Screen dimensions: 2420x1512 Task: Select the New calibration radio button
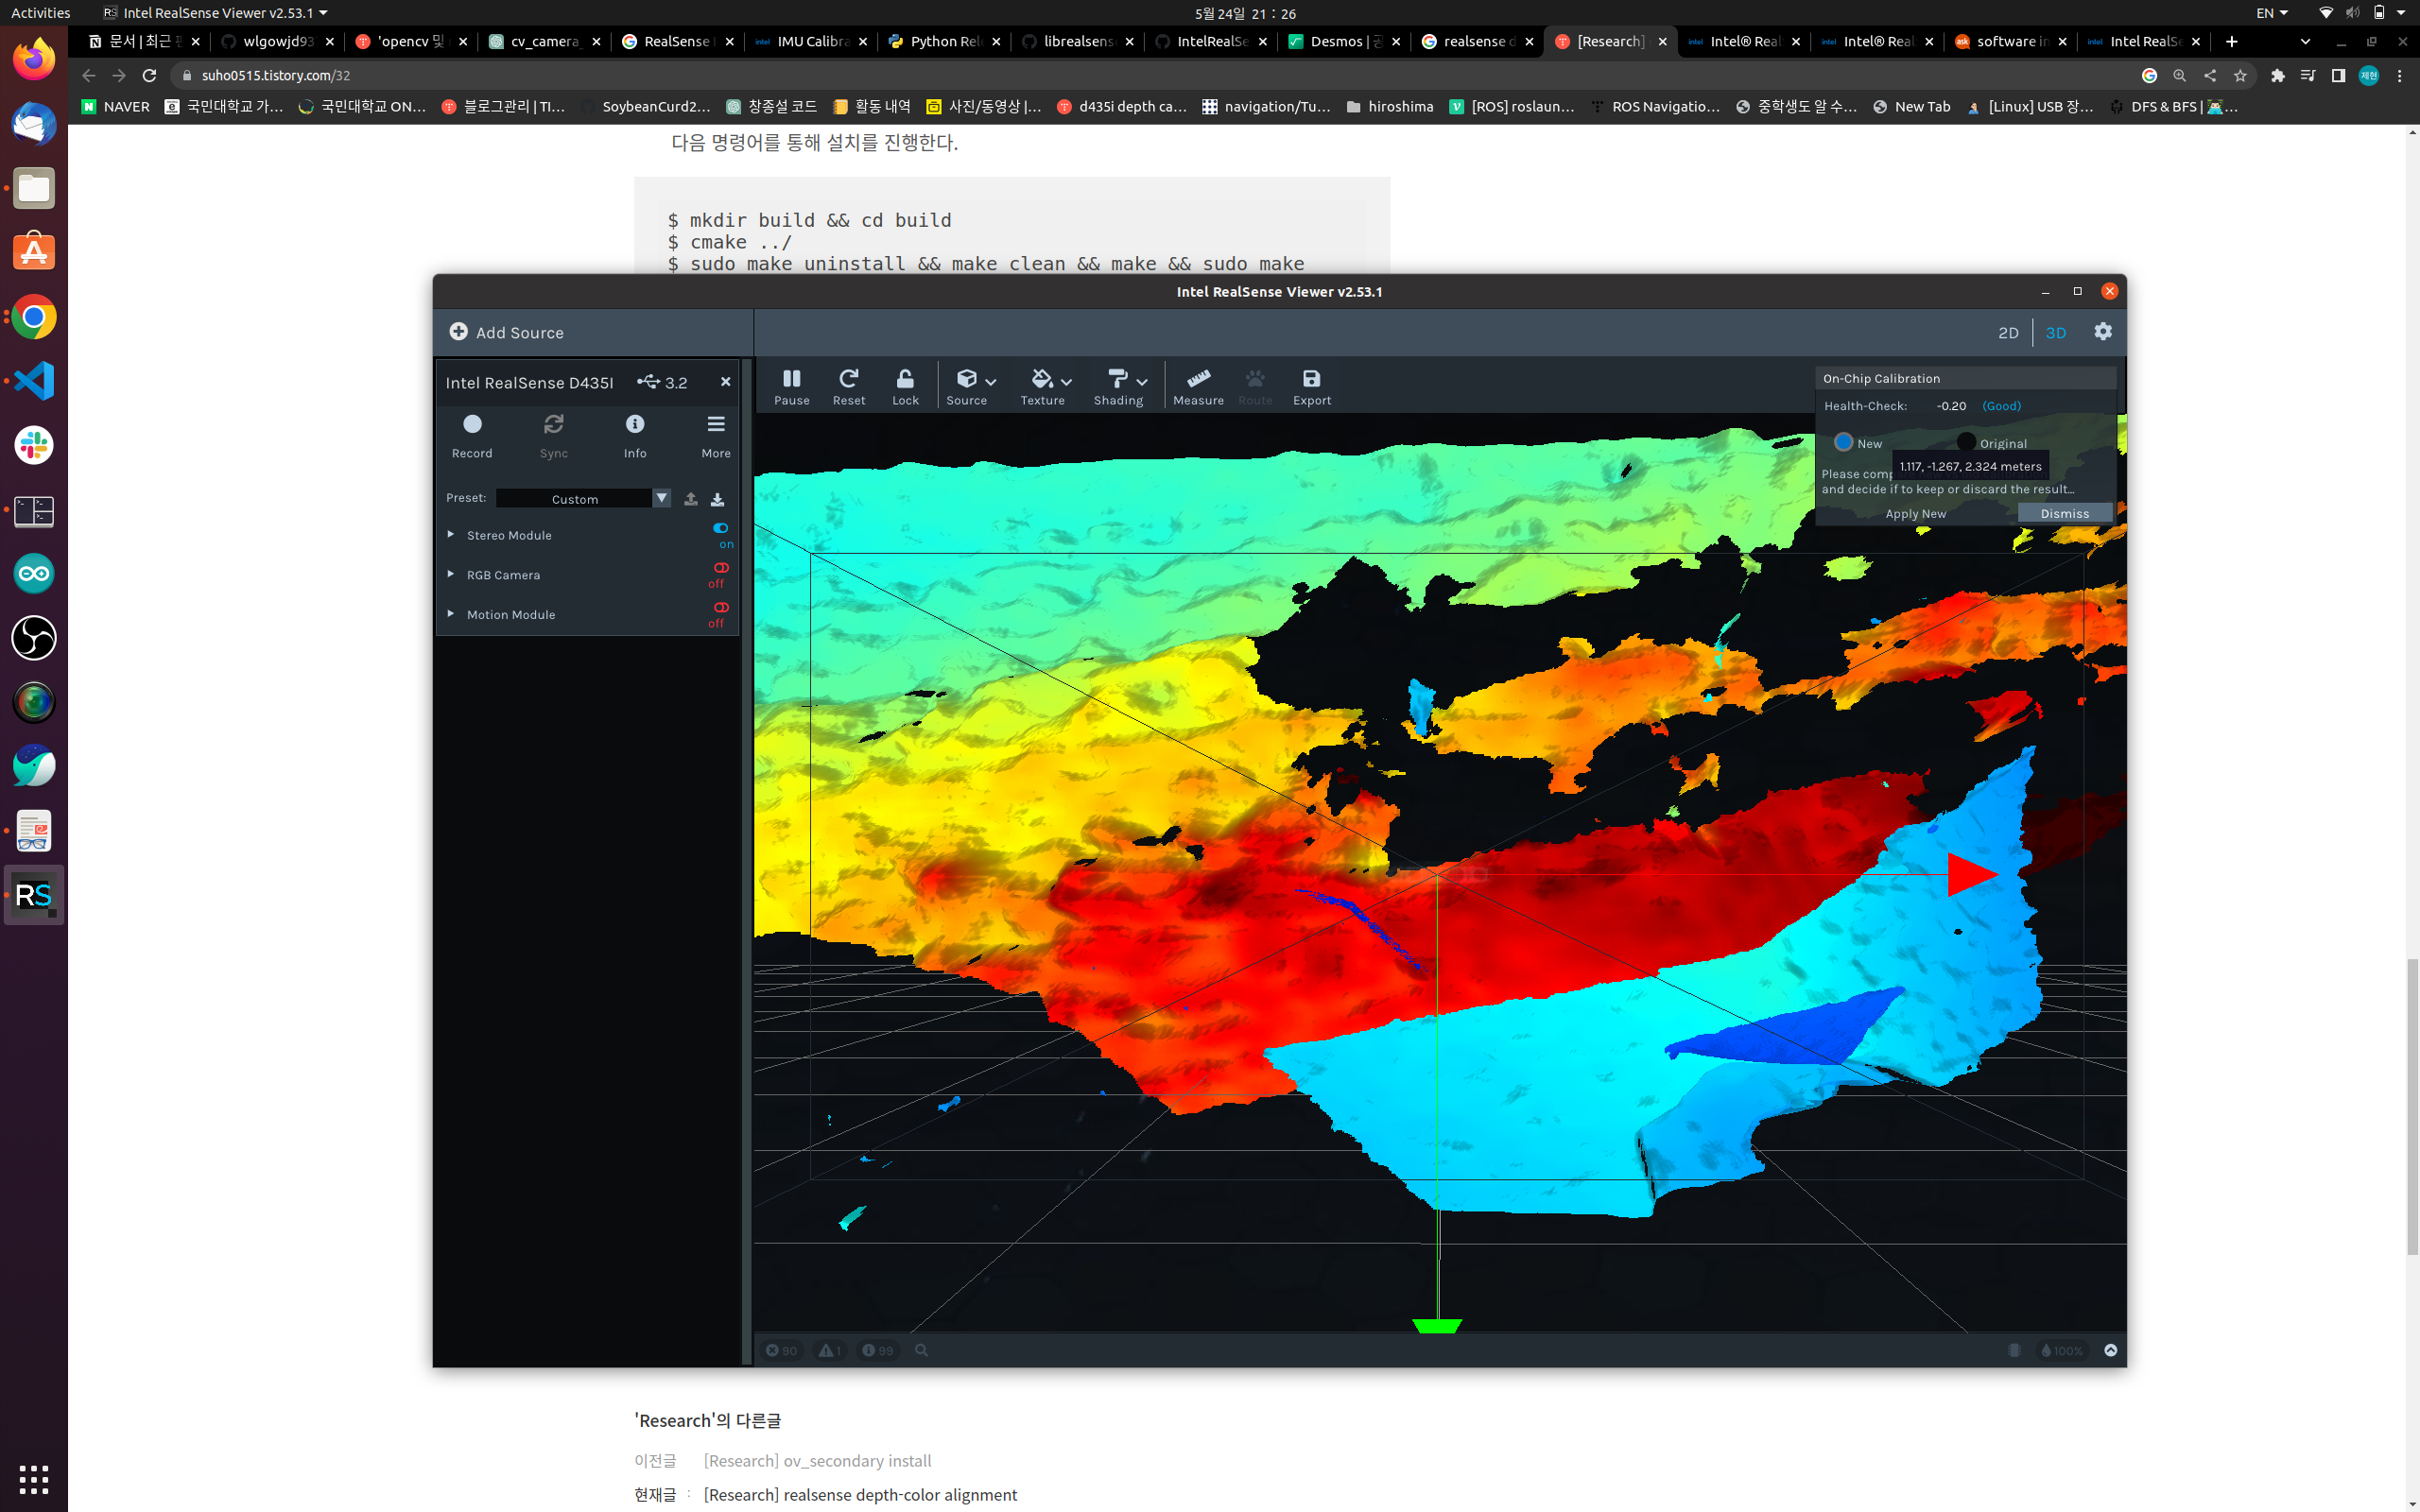pos(1844,442)
